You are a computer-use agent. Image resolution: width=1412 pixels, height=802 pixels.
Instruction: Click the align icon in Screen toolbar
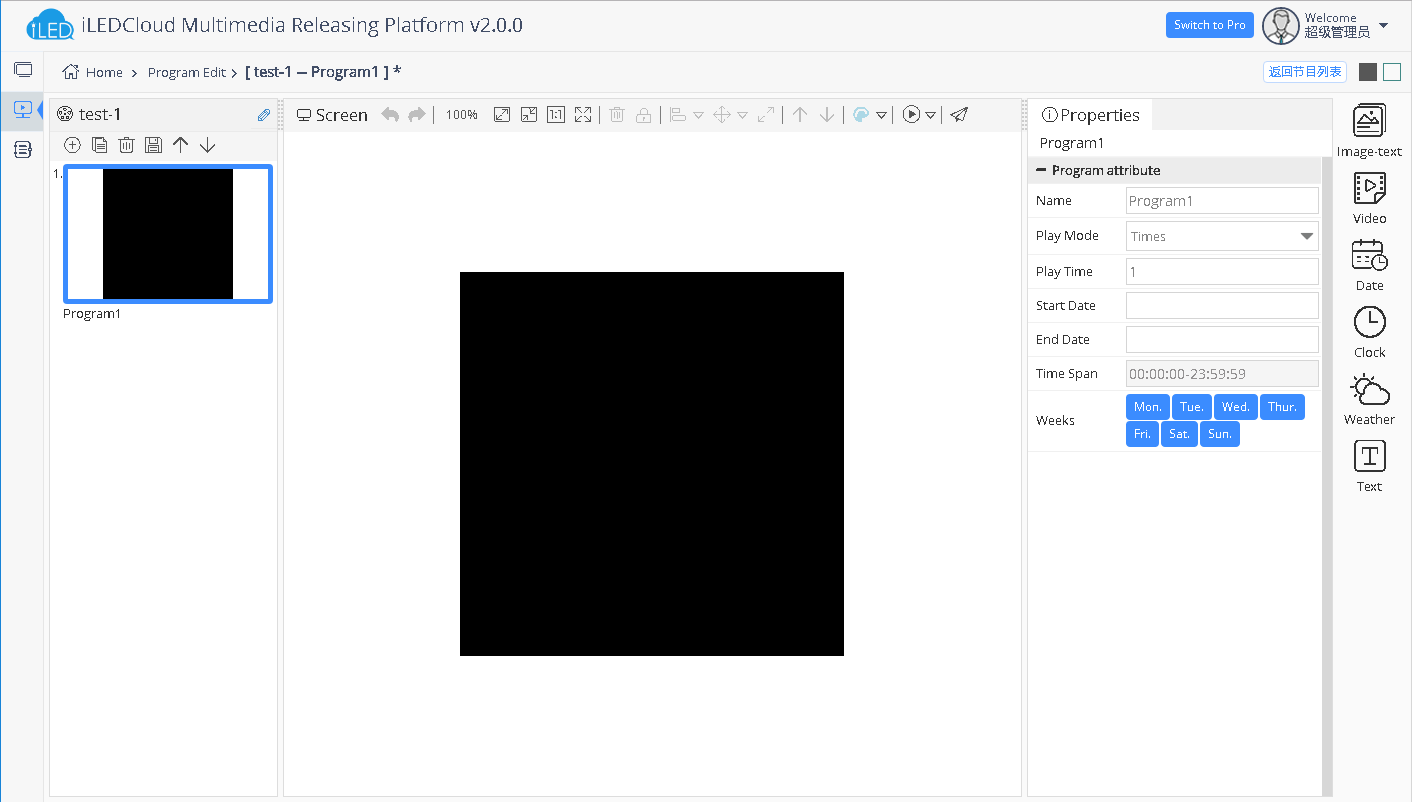click(678, 115)
